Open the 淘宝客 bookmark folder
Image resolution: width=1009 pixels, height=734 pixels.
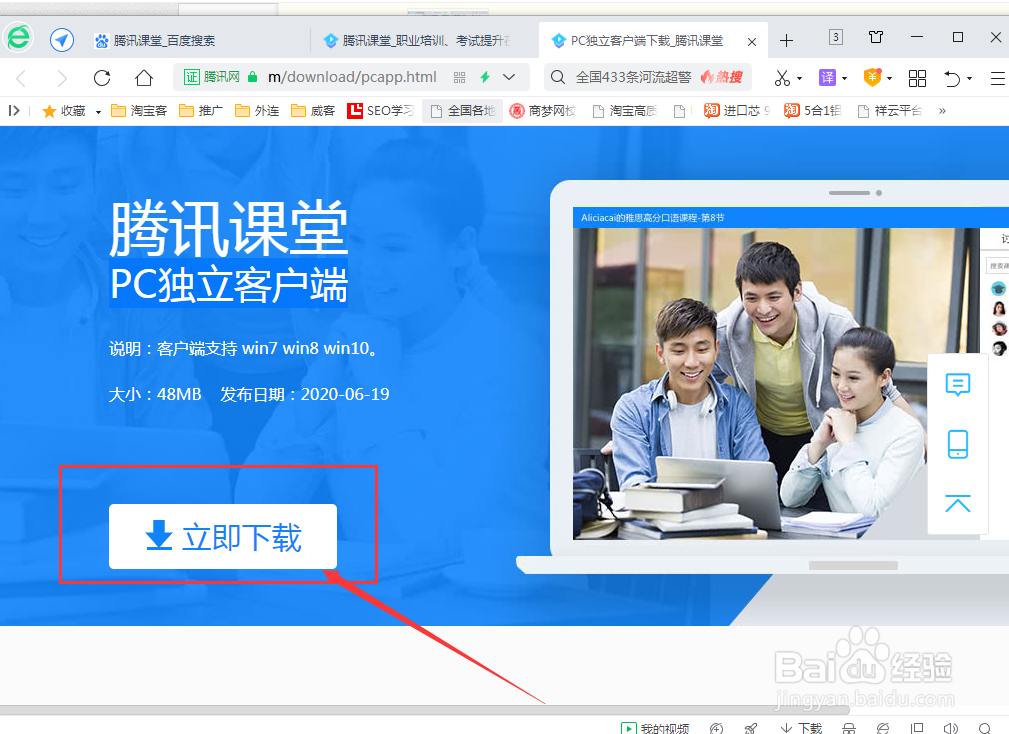pos(139,111)
